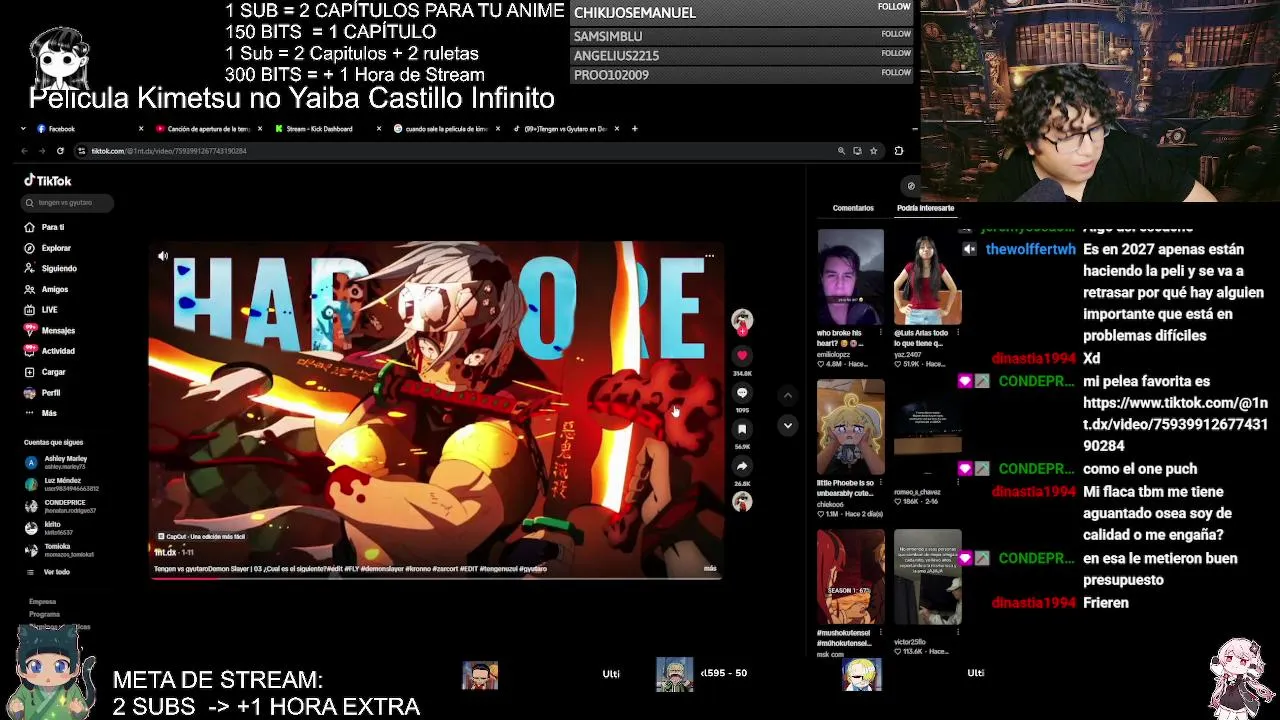Expand video description with más

pos(710,569)
